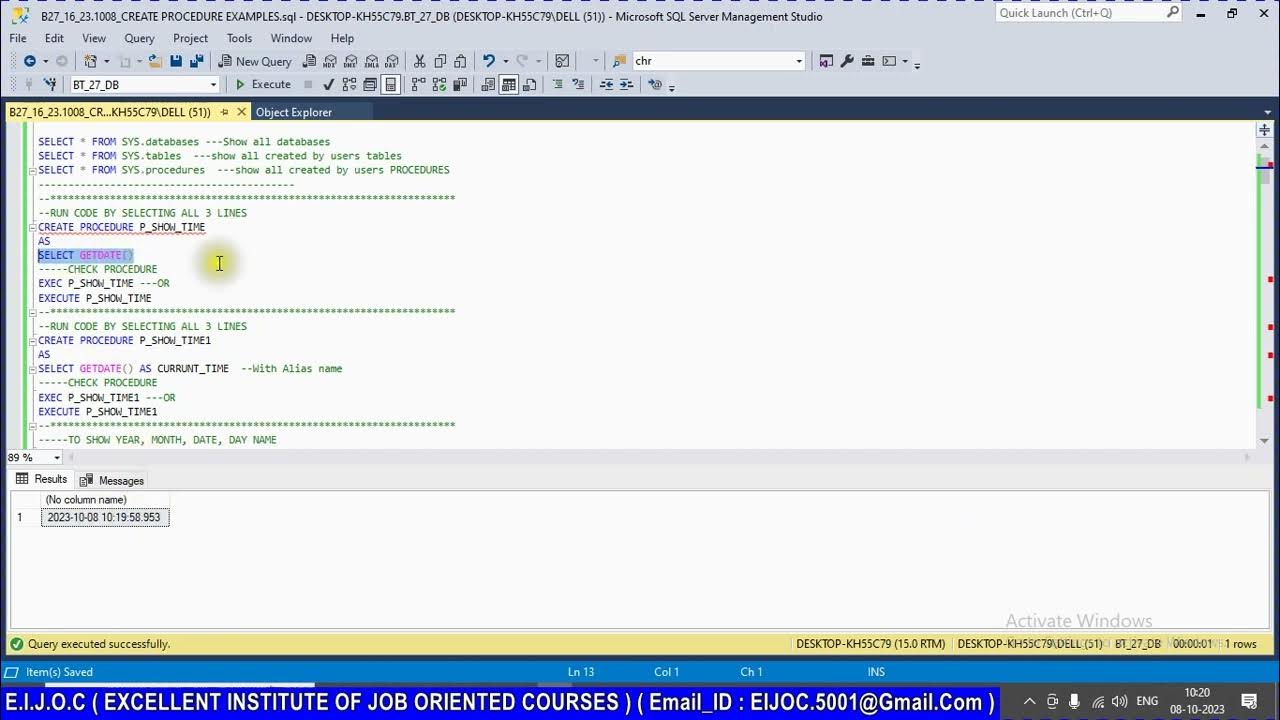Toggle Include Client Statistics

coord(460,85)
